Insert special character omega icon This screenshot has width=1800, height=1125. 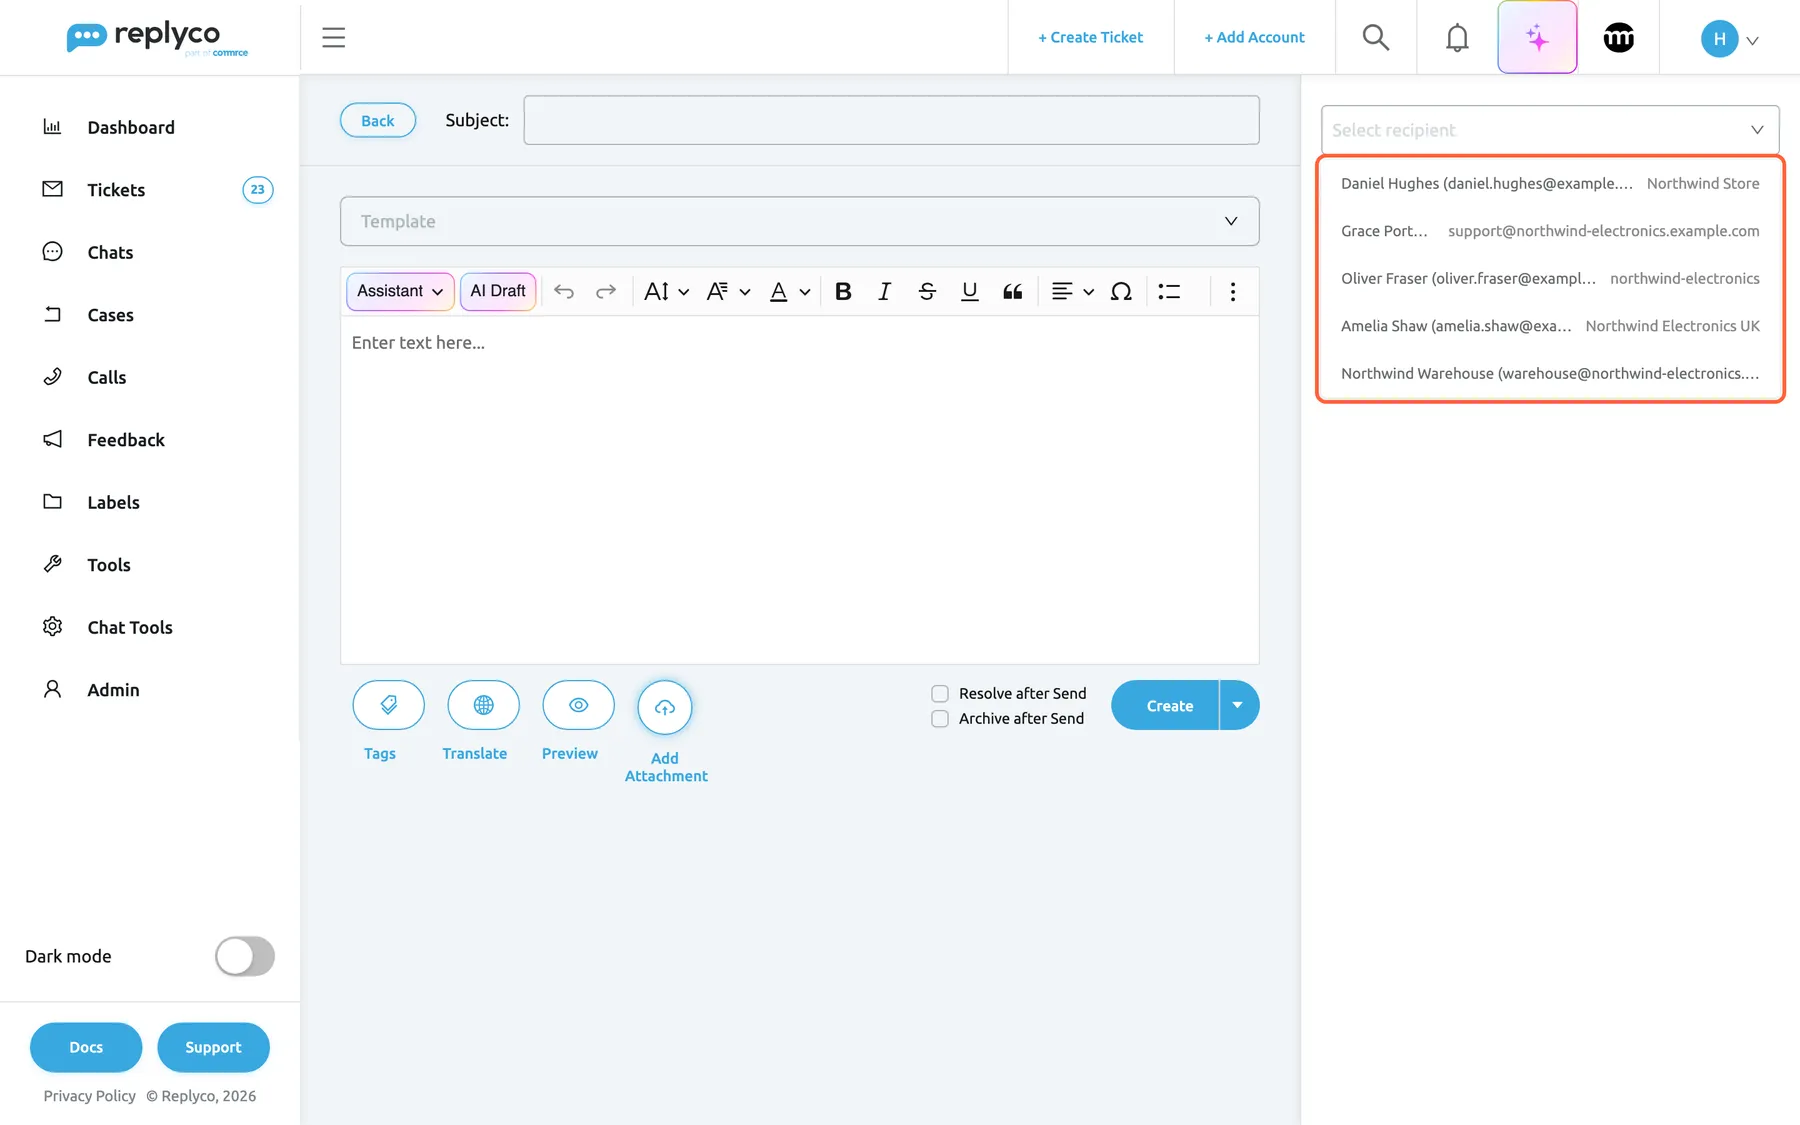[1121, 291]
